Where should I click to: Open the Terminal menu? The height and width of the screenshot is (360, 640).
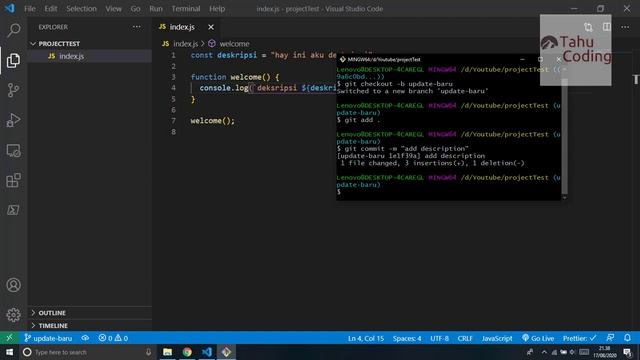(186, 9)
